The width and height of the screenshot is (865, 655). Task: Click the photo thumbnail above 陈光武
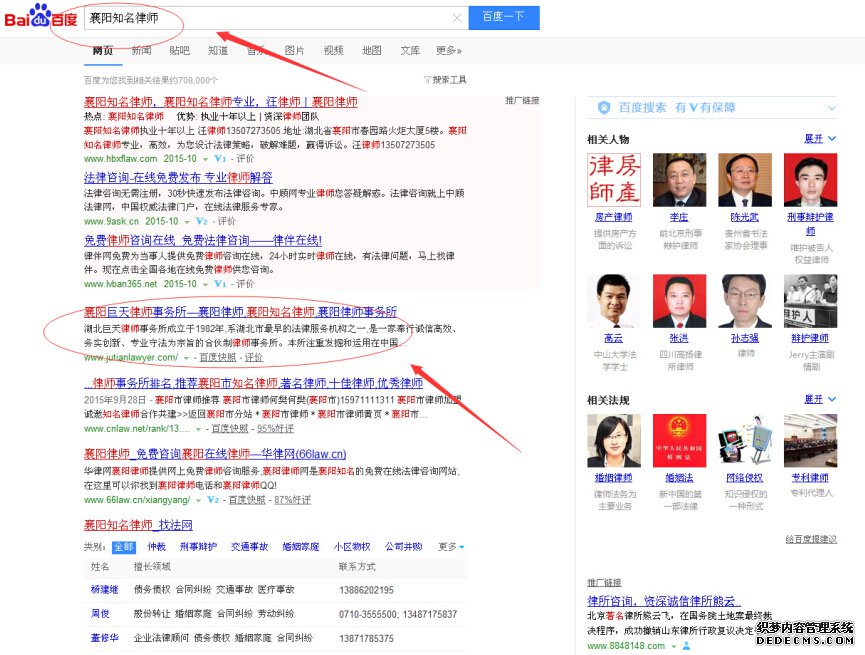(x=745, y=180)
